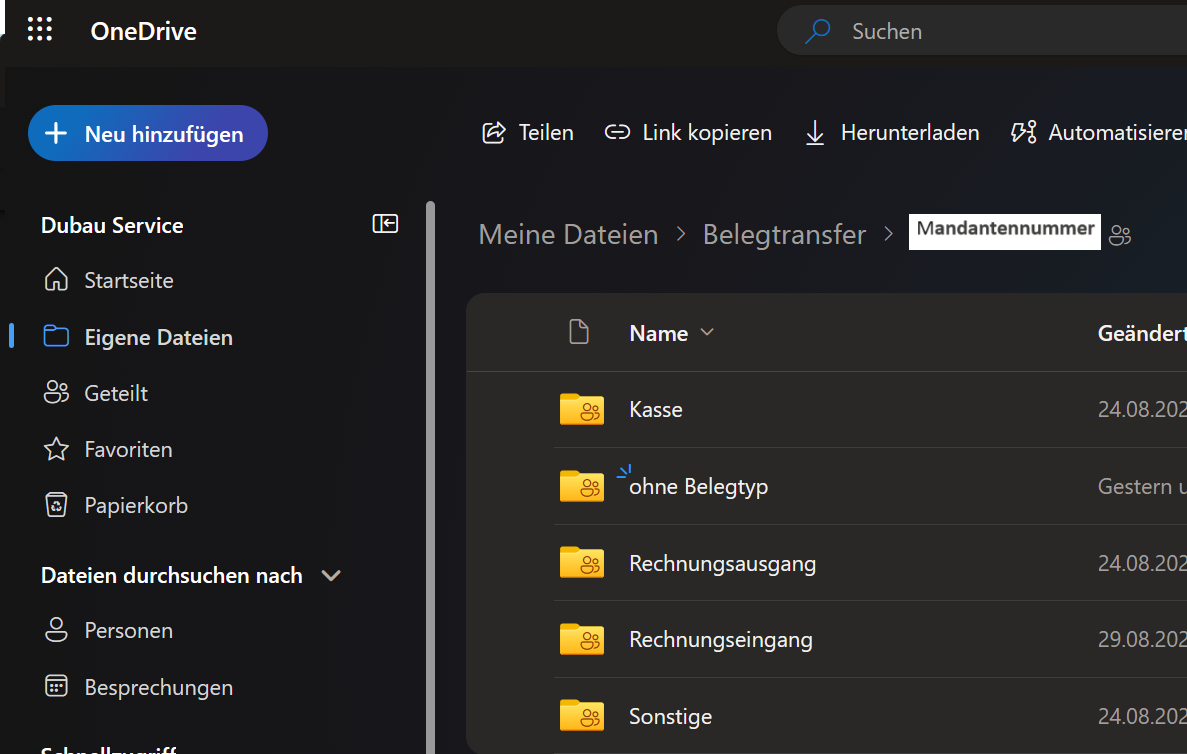The height and width of the screenshot is (754, 1187).
Task: Click the Sonstige folder icon
Action: 581,716
